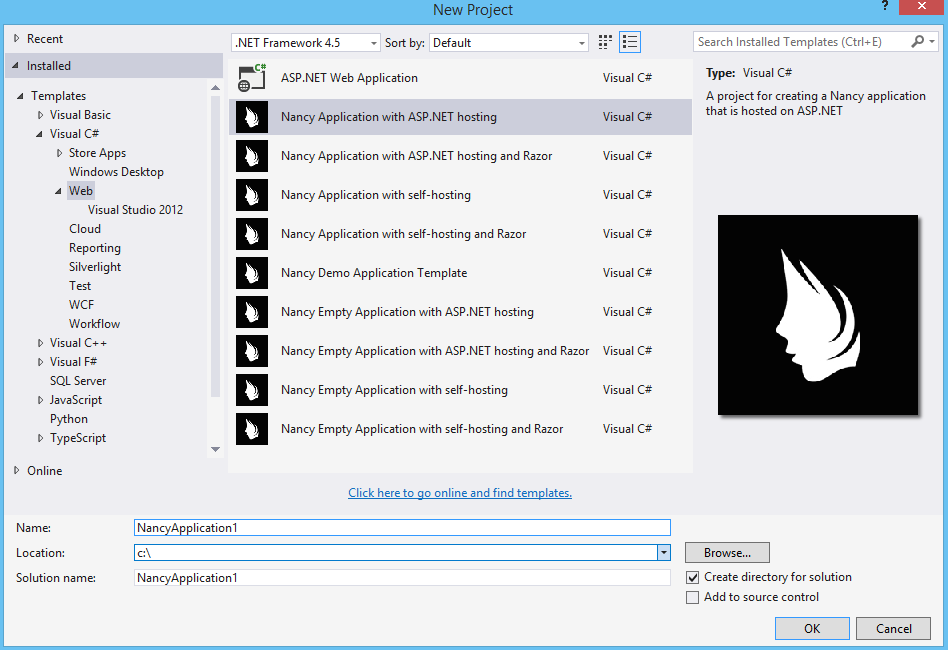Click the Search Installed Templates box

pos(801,42)
